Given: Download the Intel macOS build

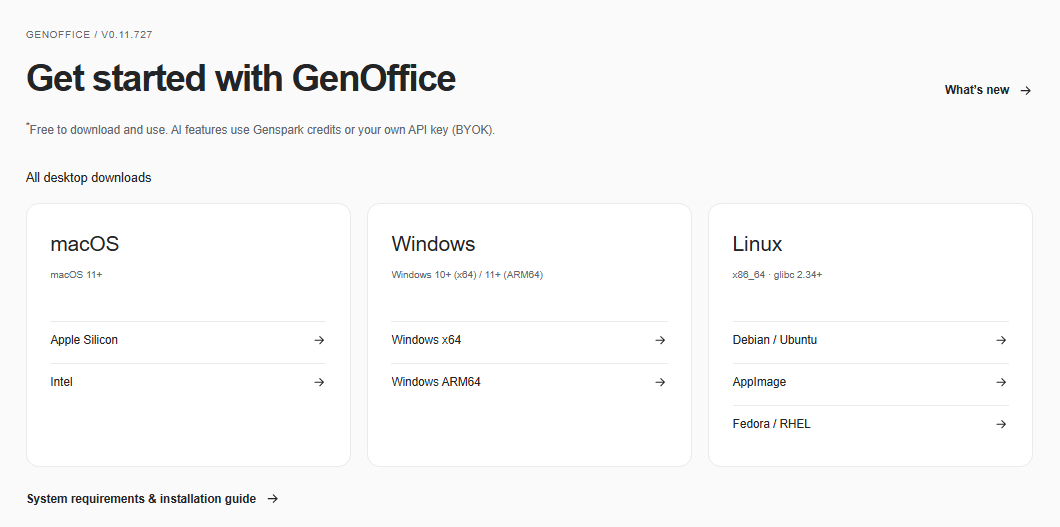Looking at the screenshot, I should 188,382.
